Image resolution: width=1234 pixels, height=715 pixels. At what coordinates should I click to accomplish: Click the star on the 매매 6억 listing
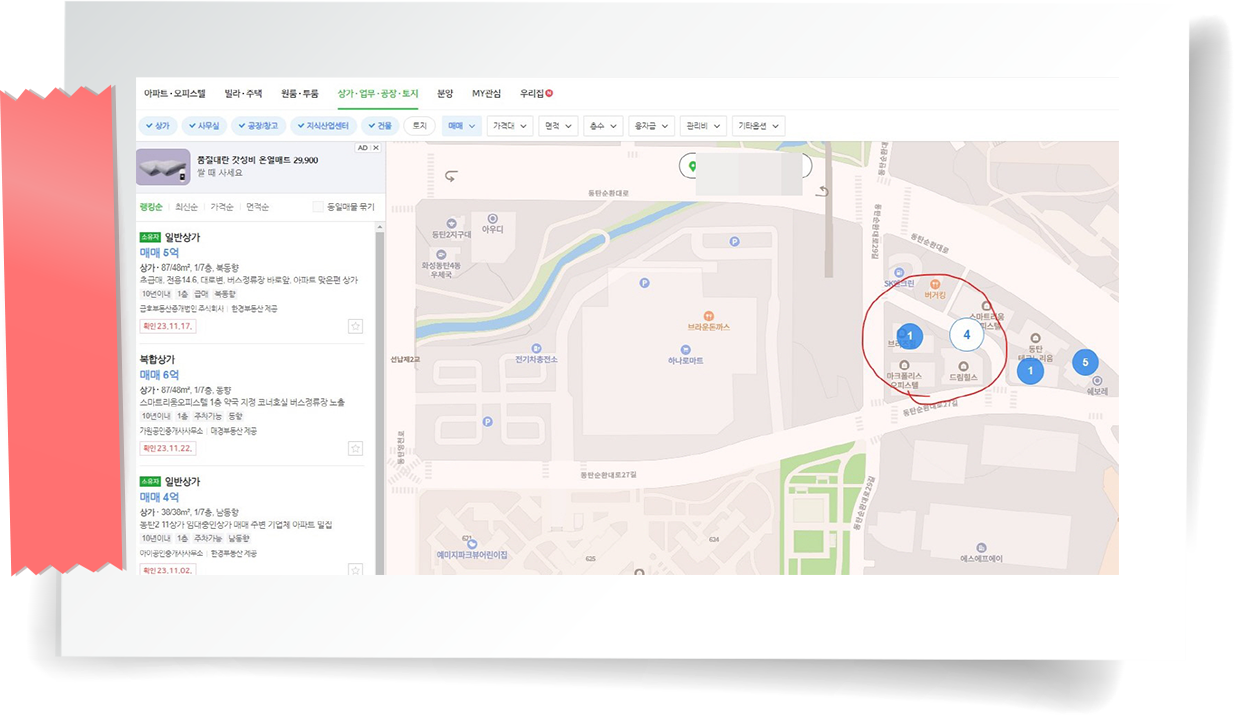[355, 448]
